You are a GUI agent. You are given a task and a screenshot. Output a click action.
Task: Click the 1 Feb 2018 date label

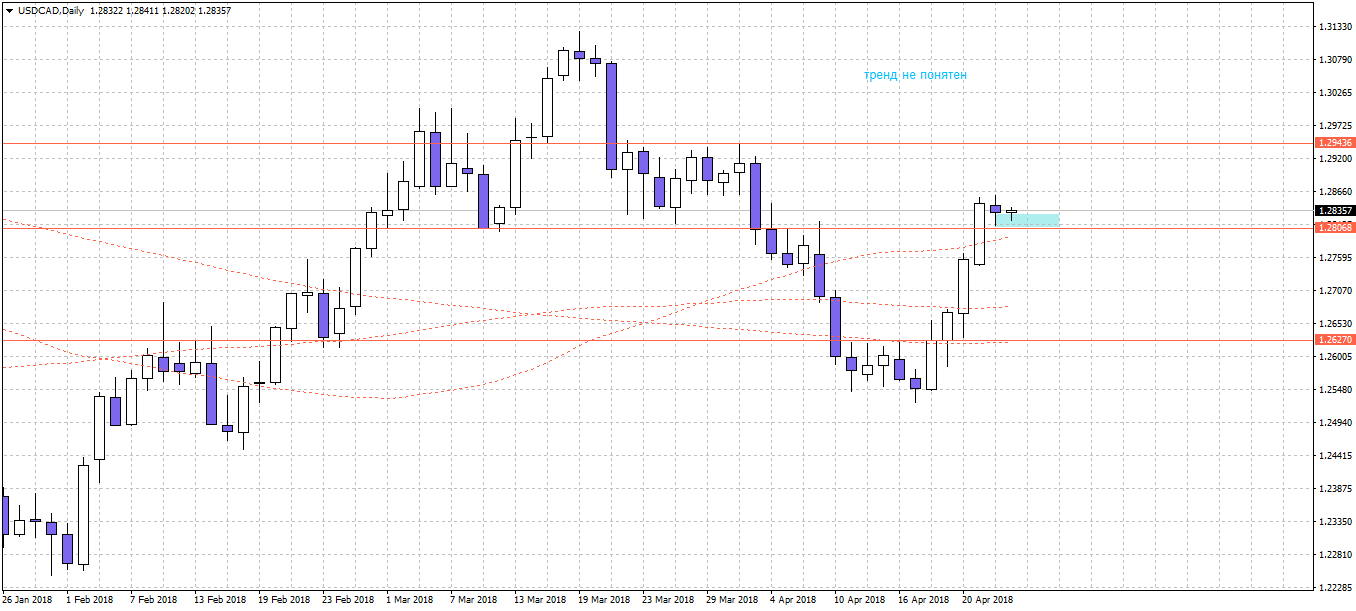click(90, 600)
